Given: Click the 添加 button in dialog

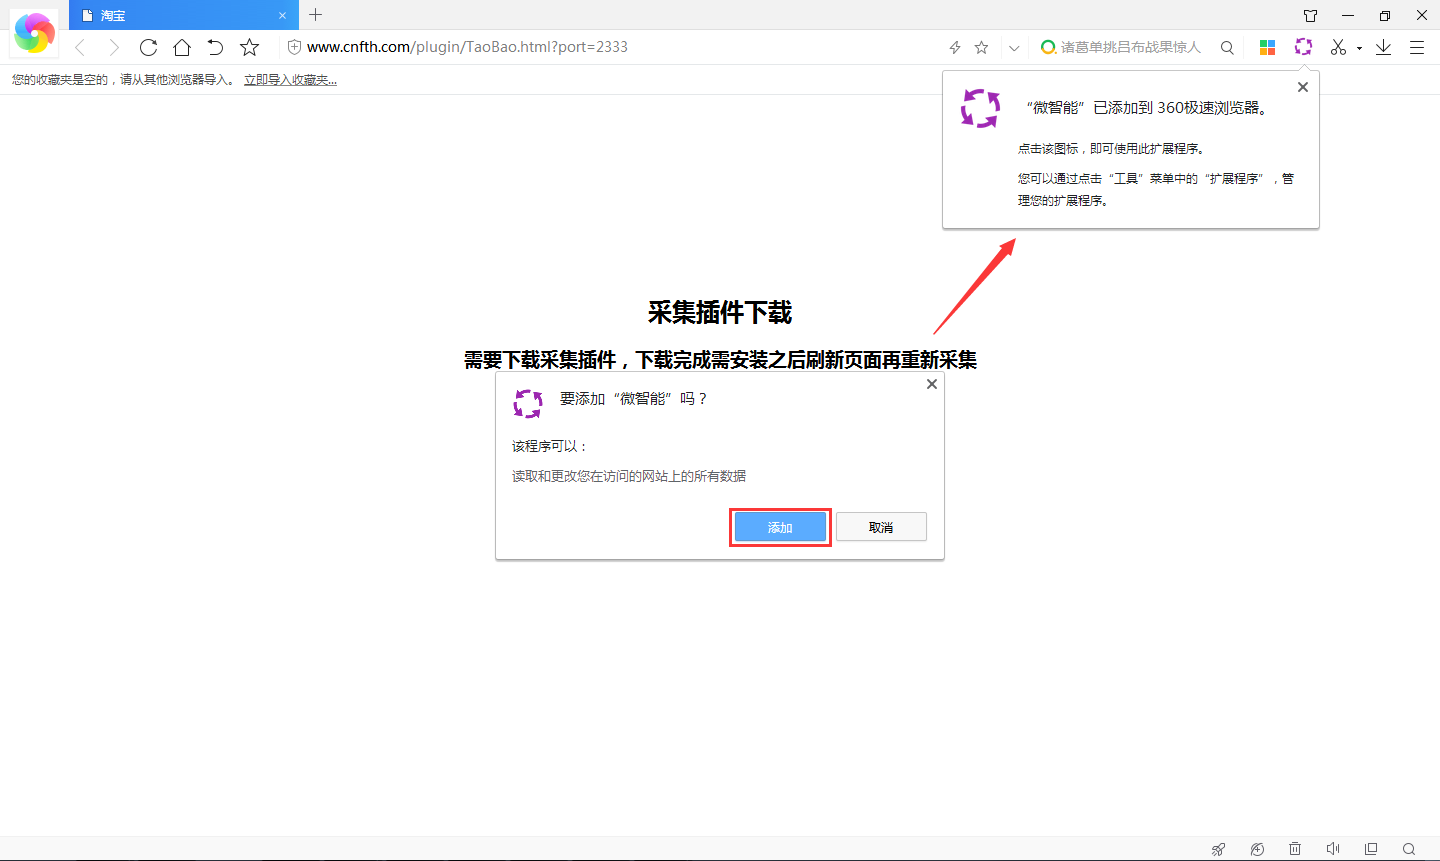Looking at the screenshot, I should coord(780,527).
